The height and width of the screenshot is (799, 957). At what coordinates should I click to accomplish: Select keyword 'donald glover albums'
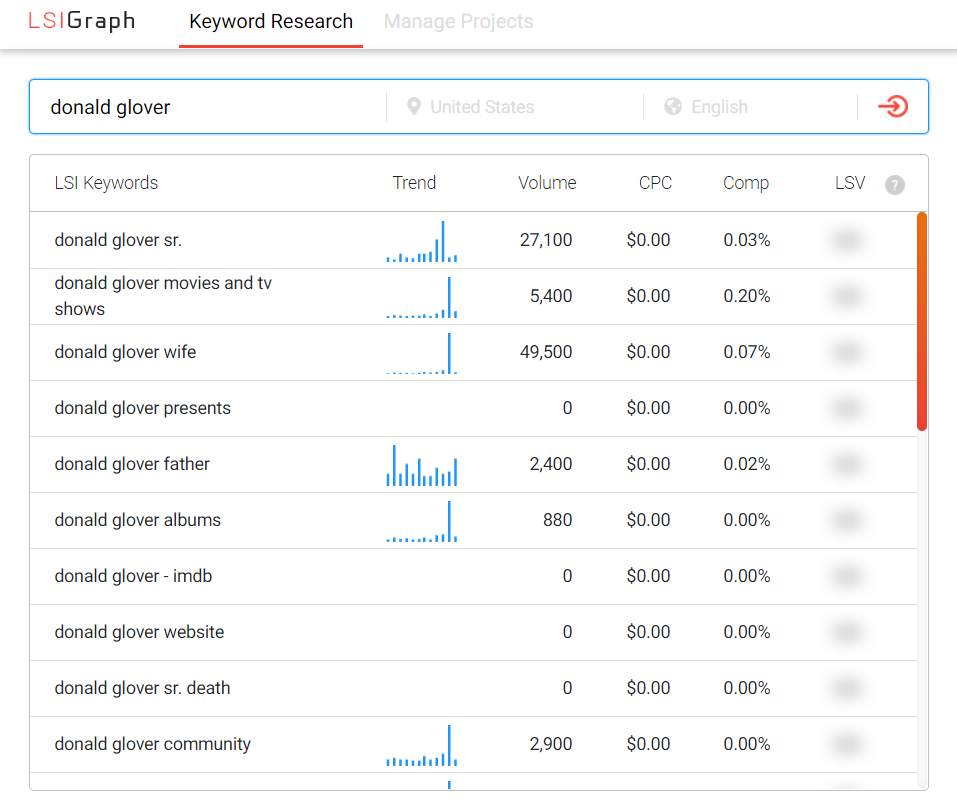[x=137, y=520]
